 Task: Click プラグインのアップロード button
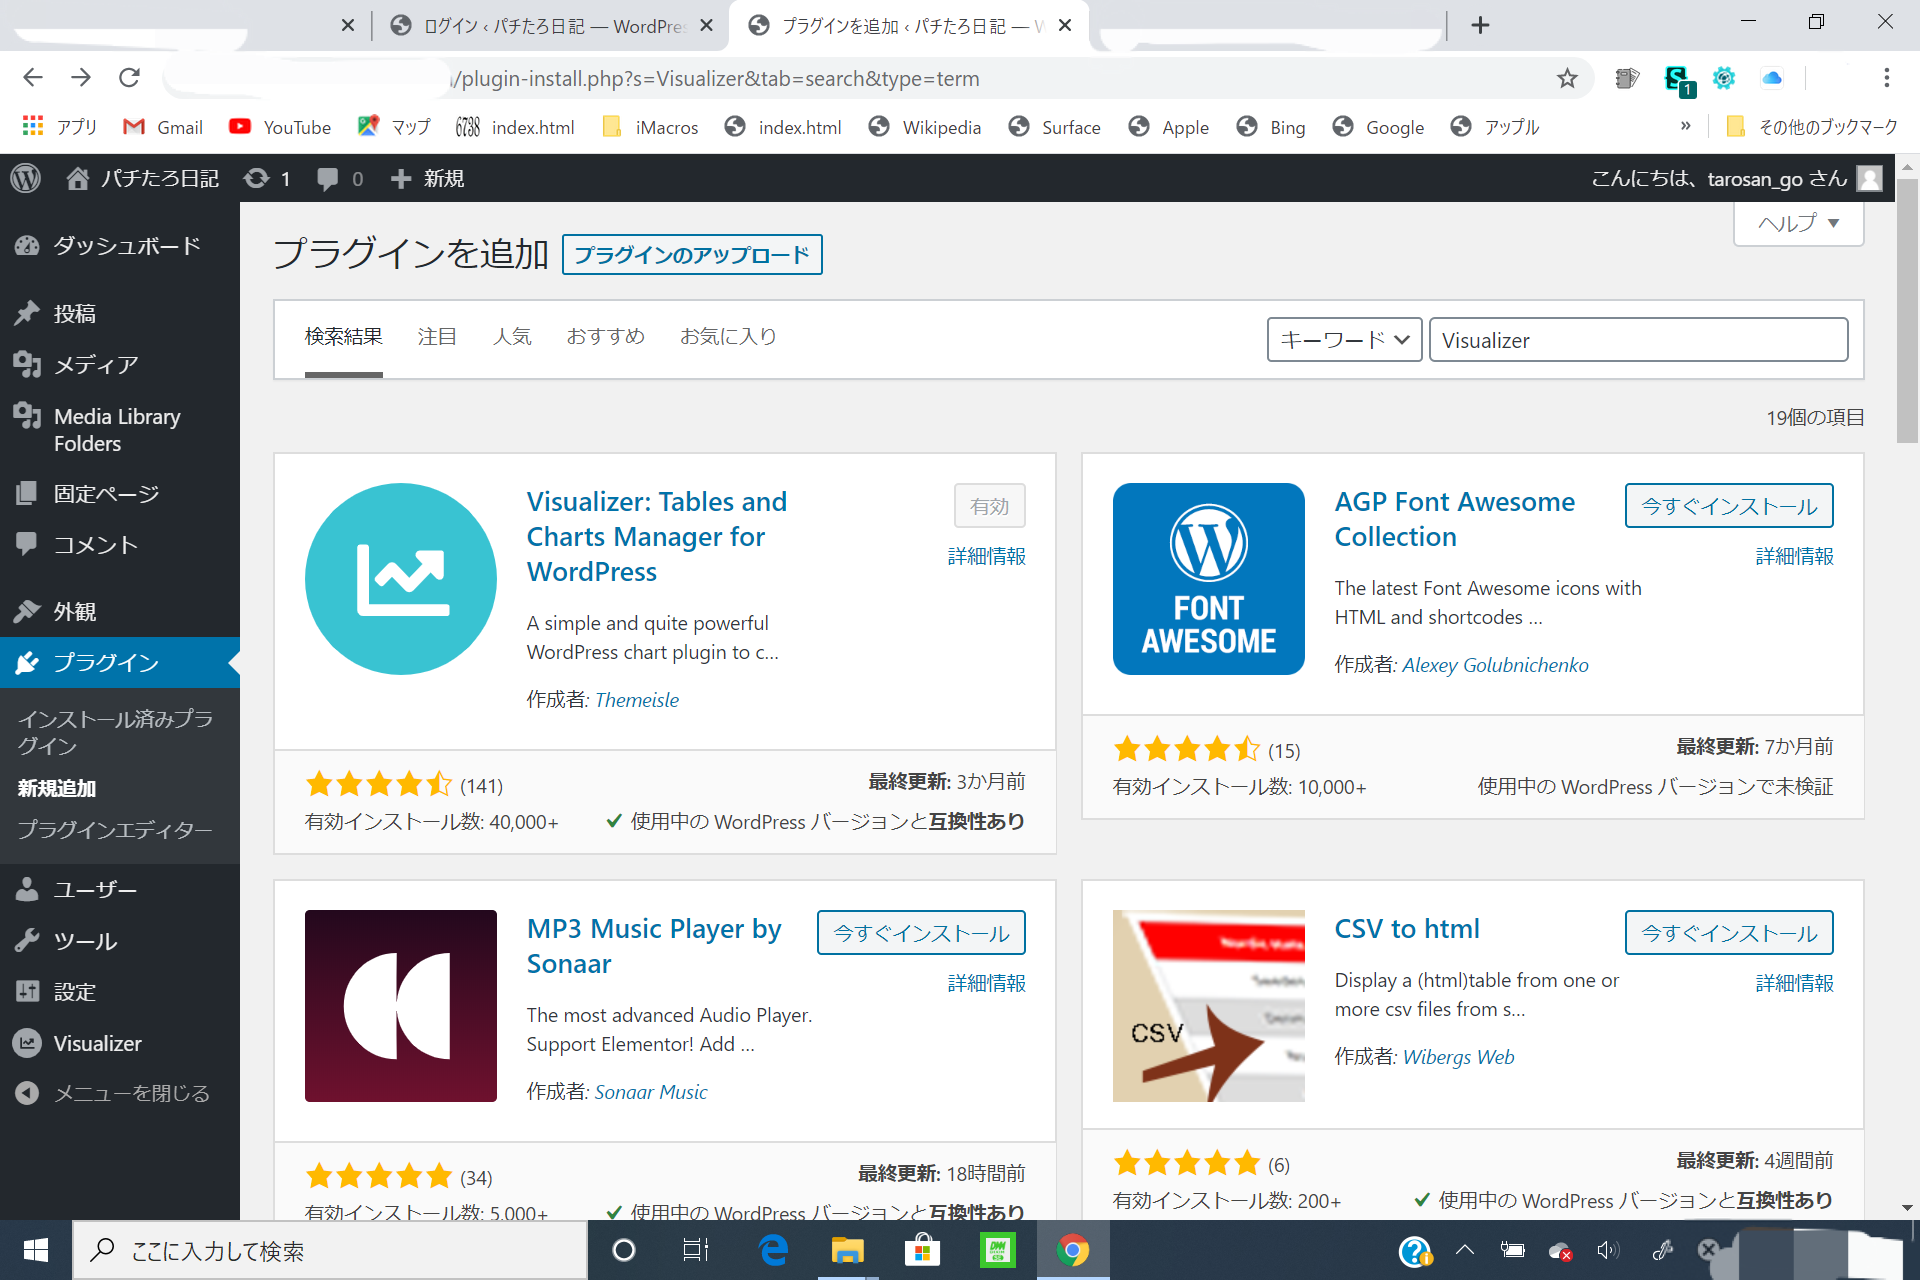coord(692,255)
